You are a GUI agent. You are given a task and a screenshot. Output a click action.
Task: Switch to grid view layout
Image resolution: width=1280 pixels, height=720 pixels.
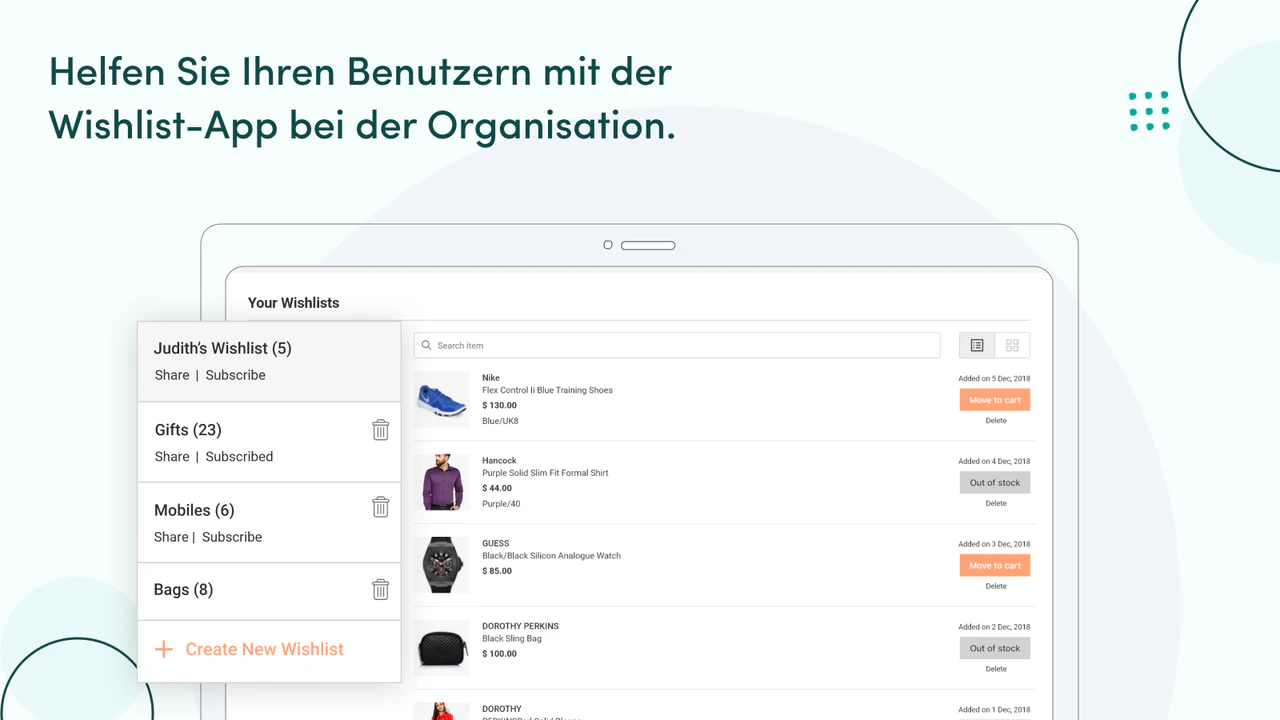[x=1012, y=345]
